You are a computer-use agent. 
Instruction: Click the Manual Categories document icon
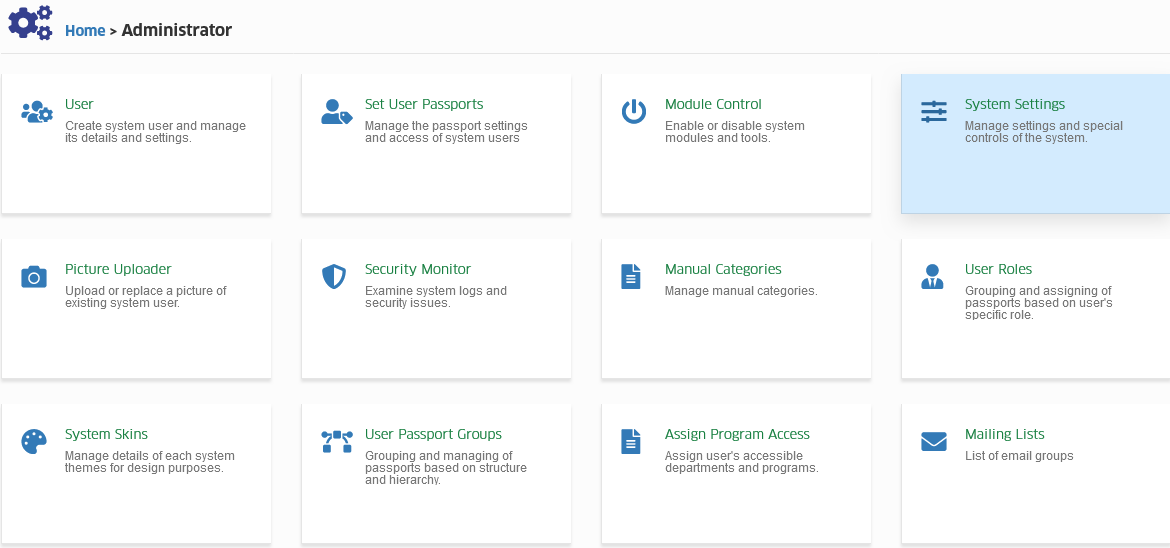[x=631, y=277]
